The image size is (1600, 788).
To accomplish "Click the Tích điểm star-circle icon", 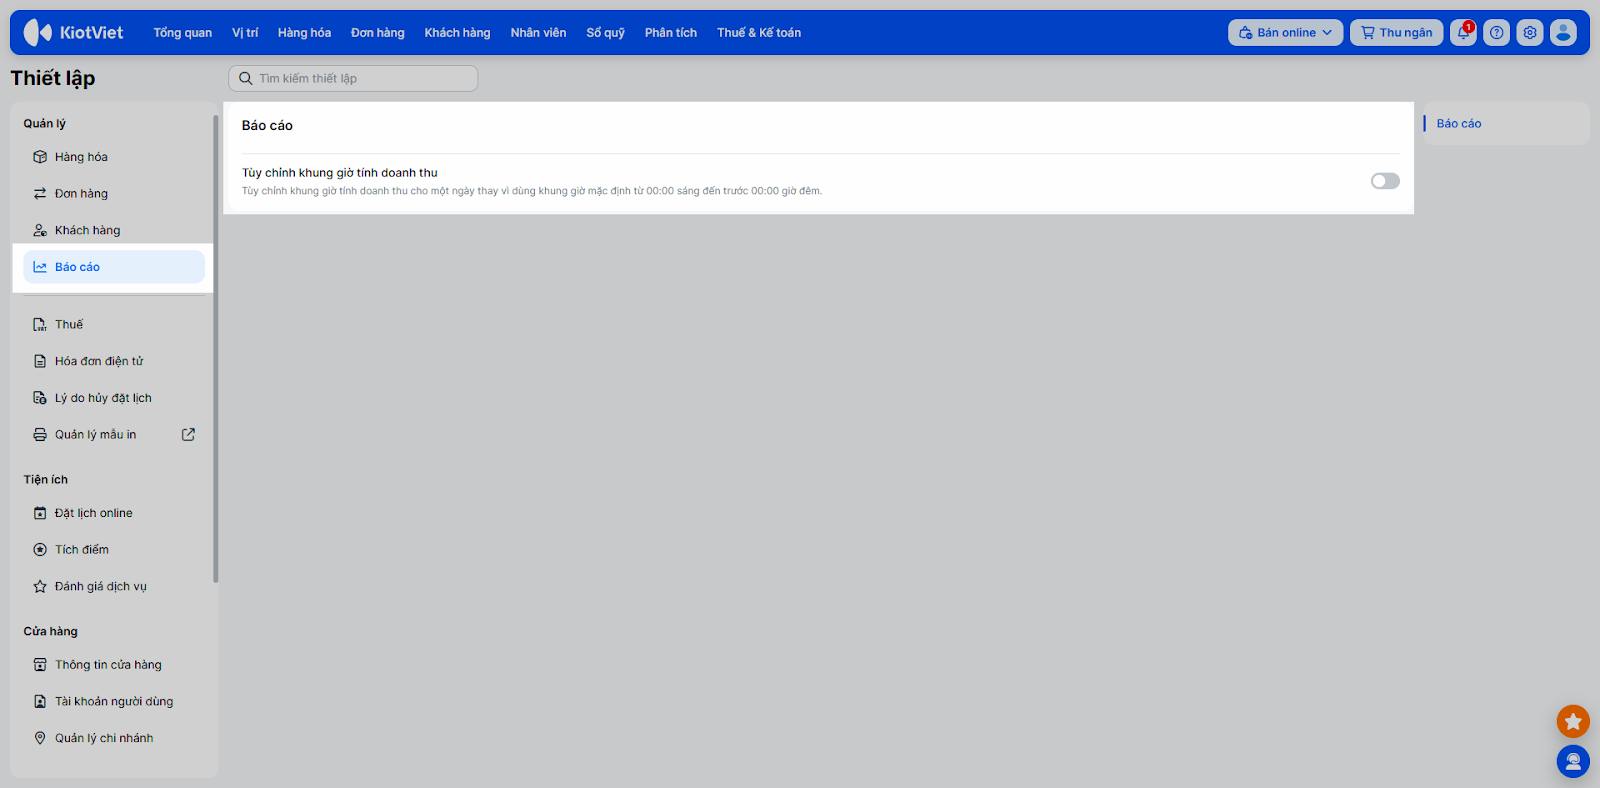I will coord(40,550).
